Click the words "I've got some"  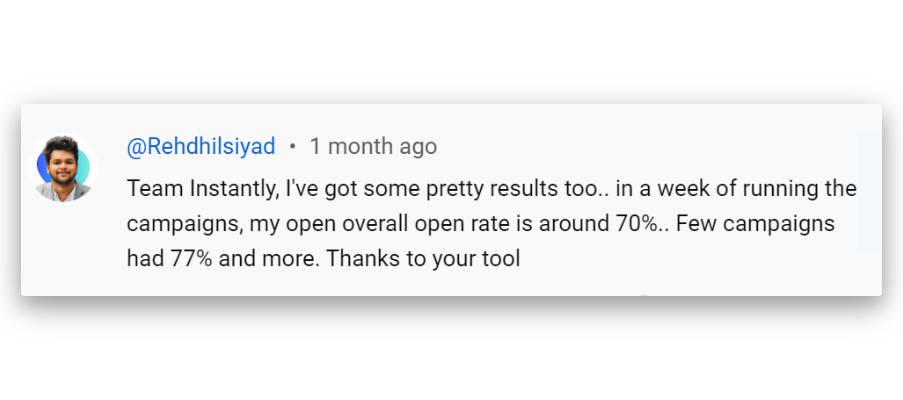click(x=348, y=188)
